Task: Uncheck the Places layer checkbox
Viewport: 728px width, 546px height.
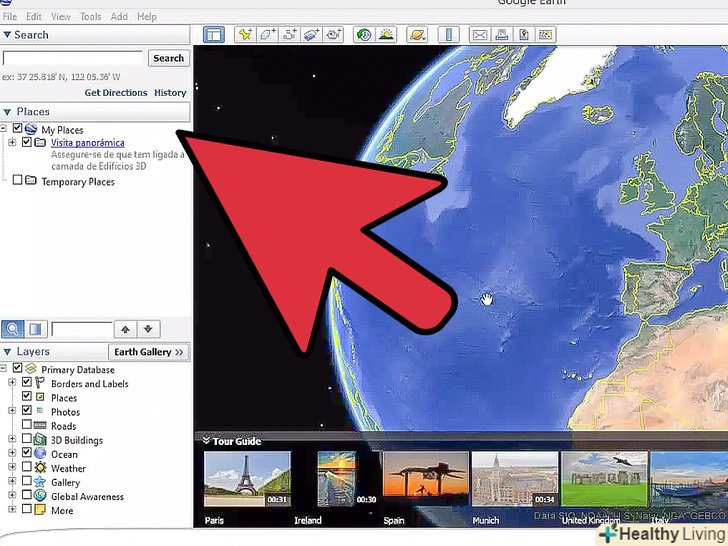Action: (27, 396)
